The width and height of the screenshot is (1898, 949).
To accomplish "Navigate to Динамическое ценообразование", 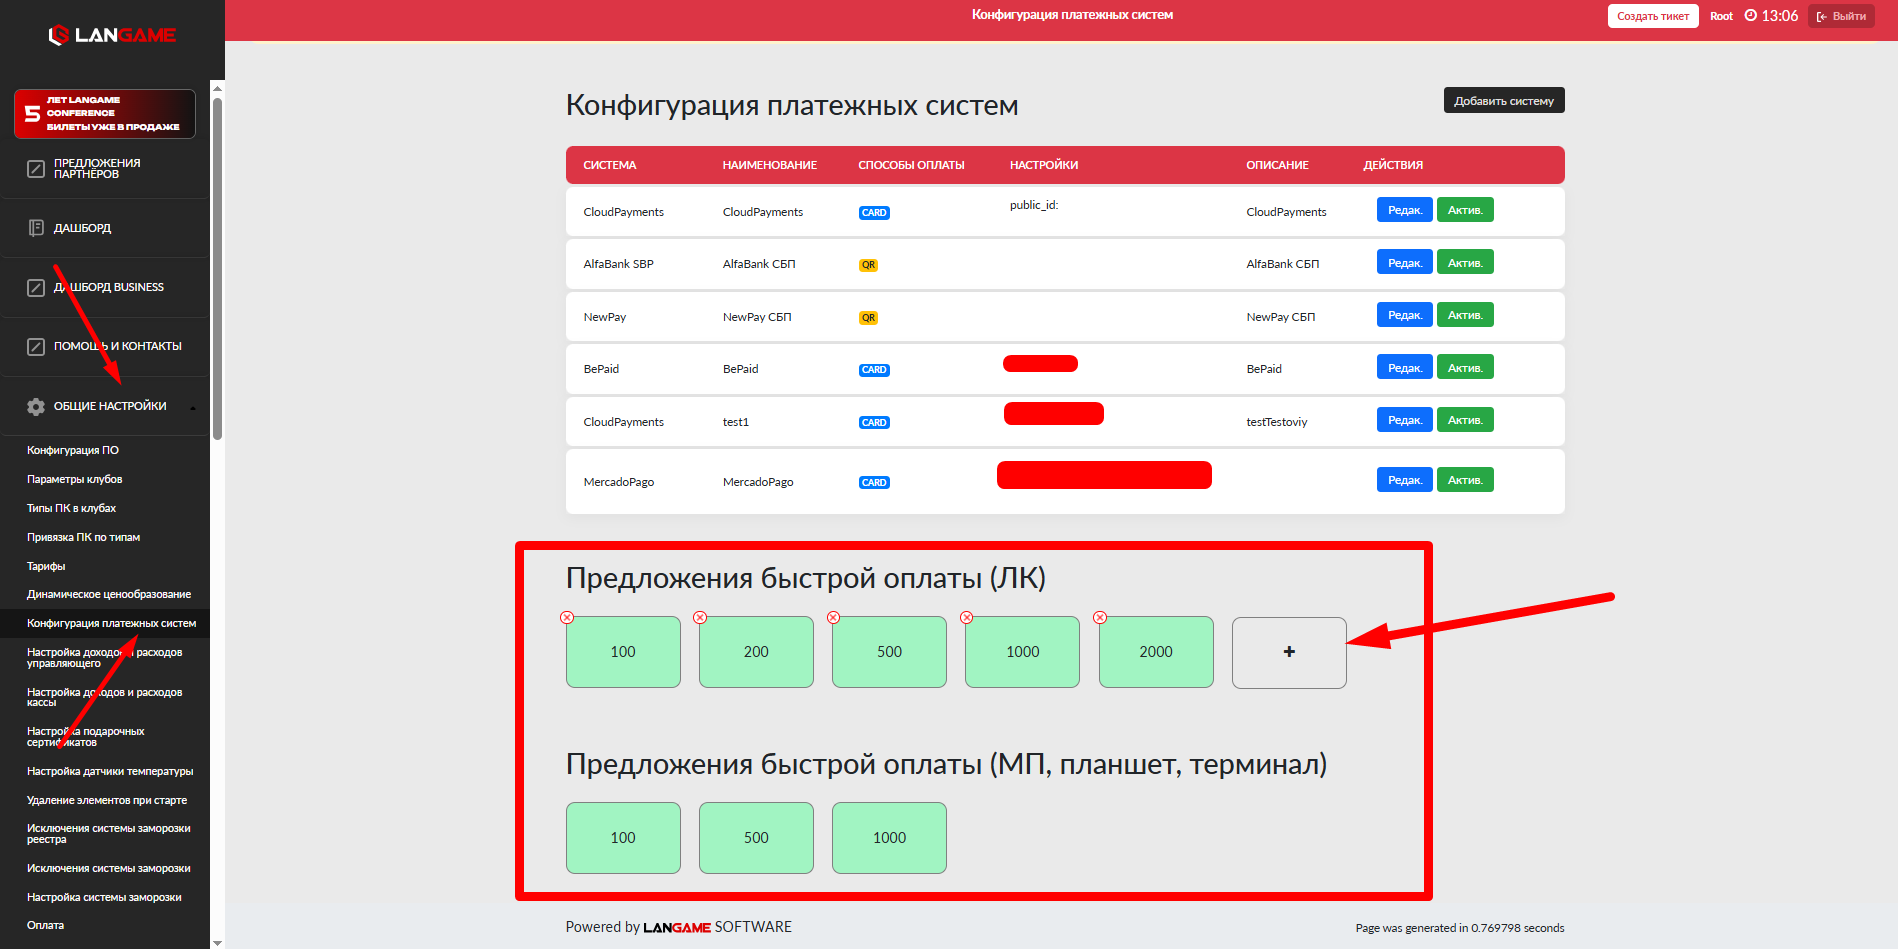I will [109, 594].
